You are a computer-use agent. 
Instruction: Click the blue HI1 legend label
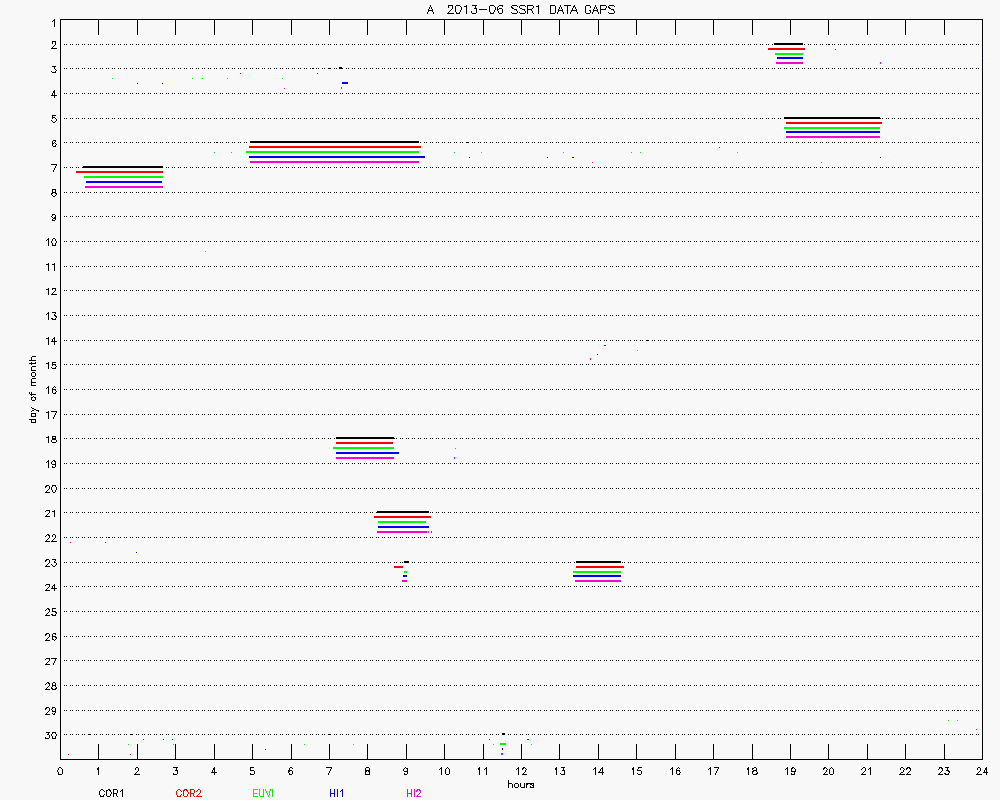(337, 793)
